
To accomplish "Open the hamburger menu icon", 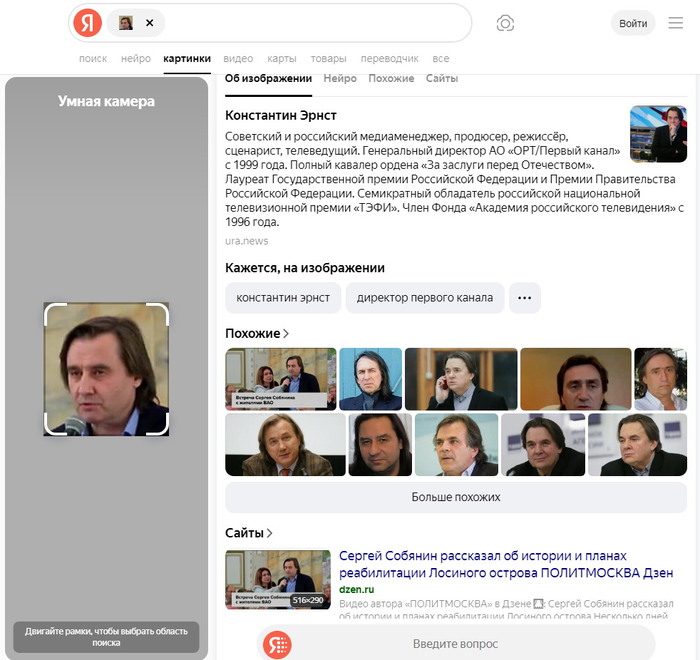I will click(676, 23).
